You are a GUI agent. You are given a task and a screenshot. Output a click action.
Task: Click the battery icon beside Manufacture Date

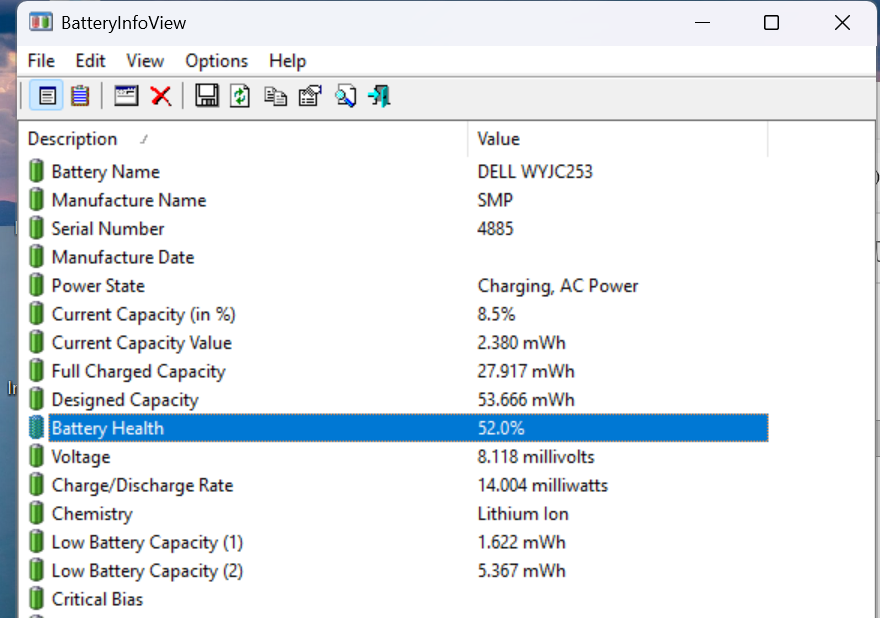click(36, 257)
